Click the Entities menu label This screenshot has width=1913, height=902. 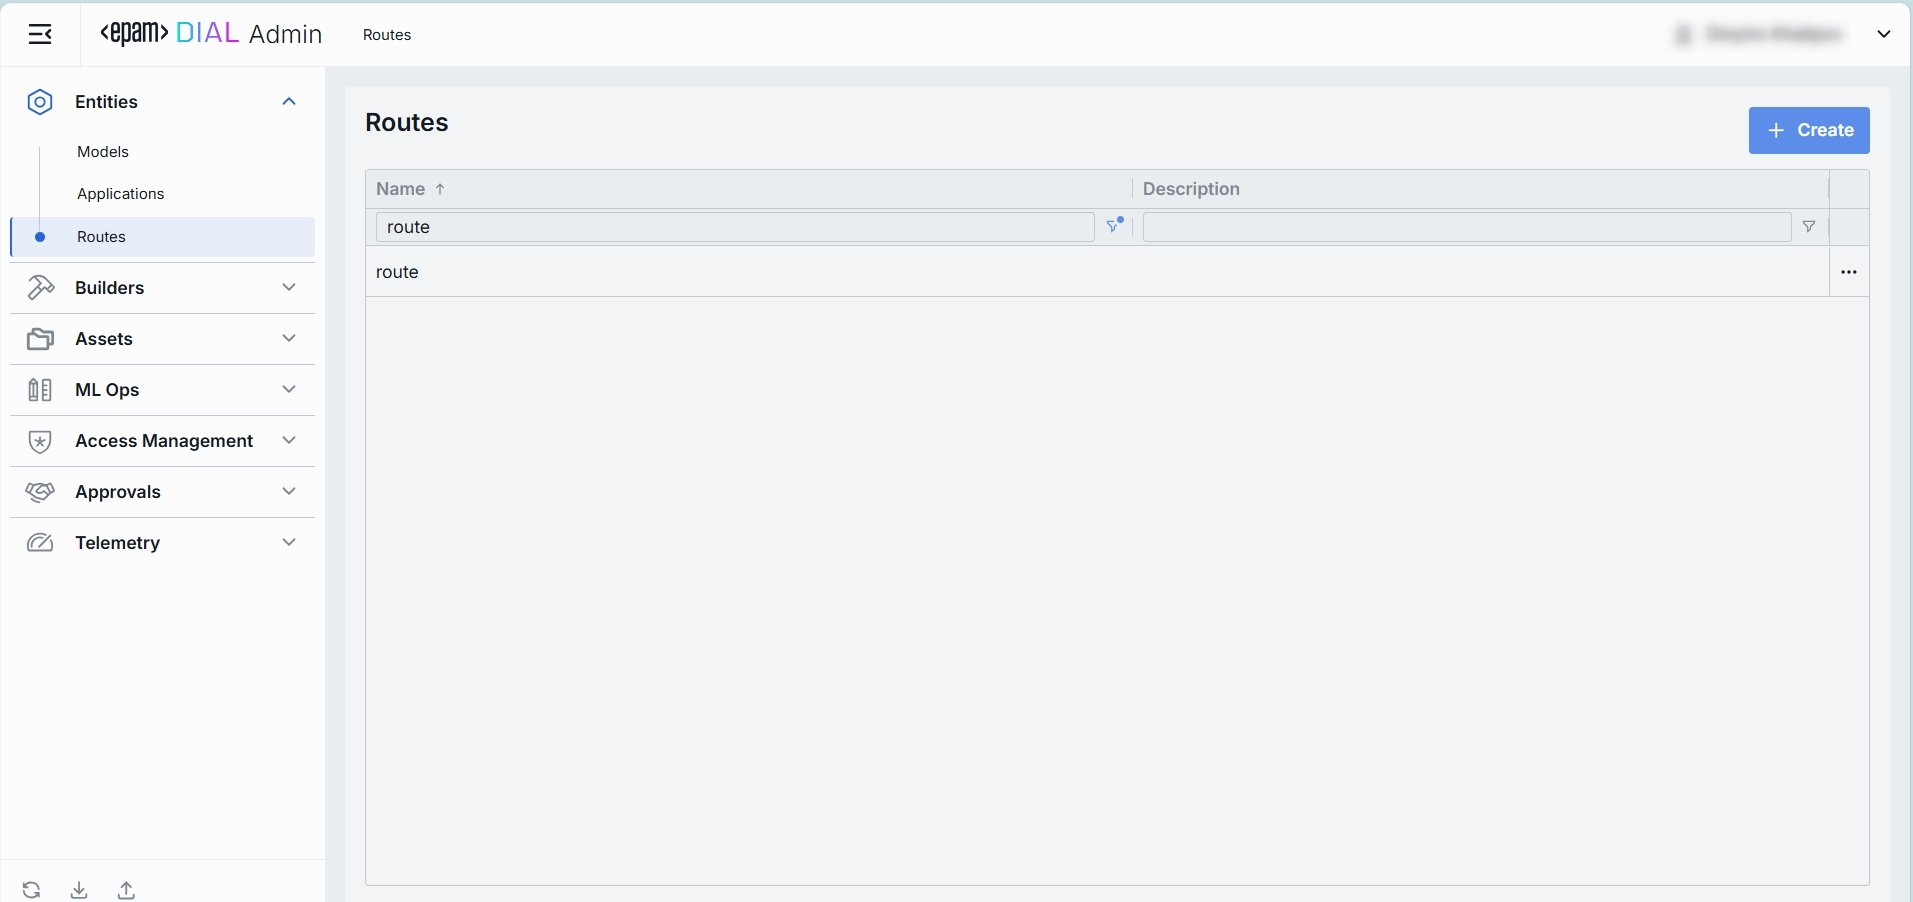(106, 102)
